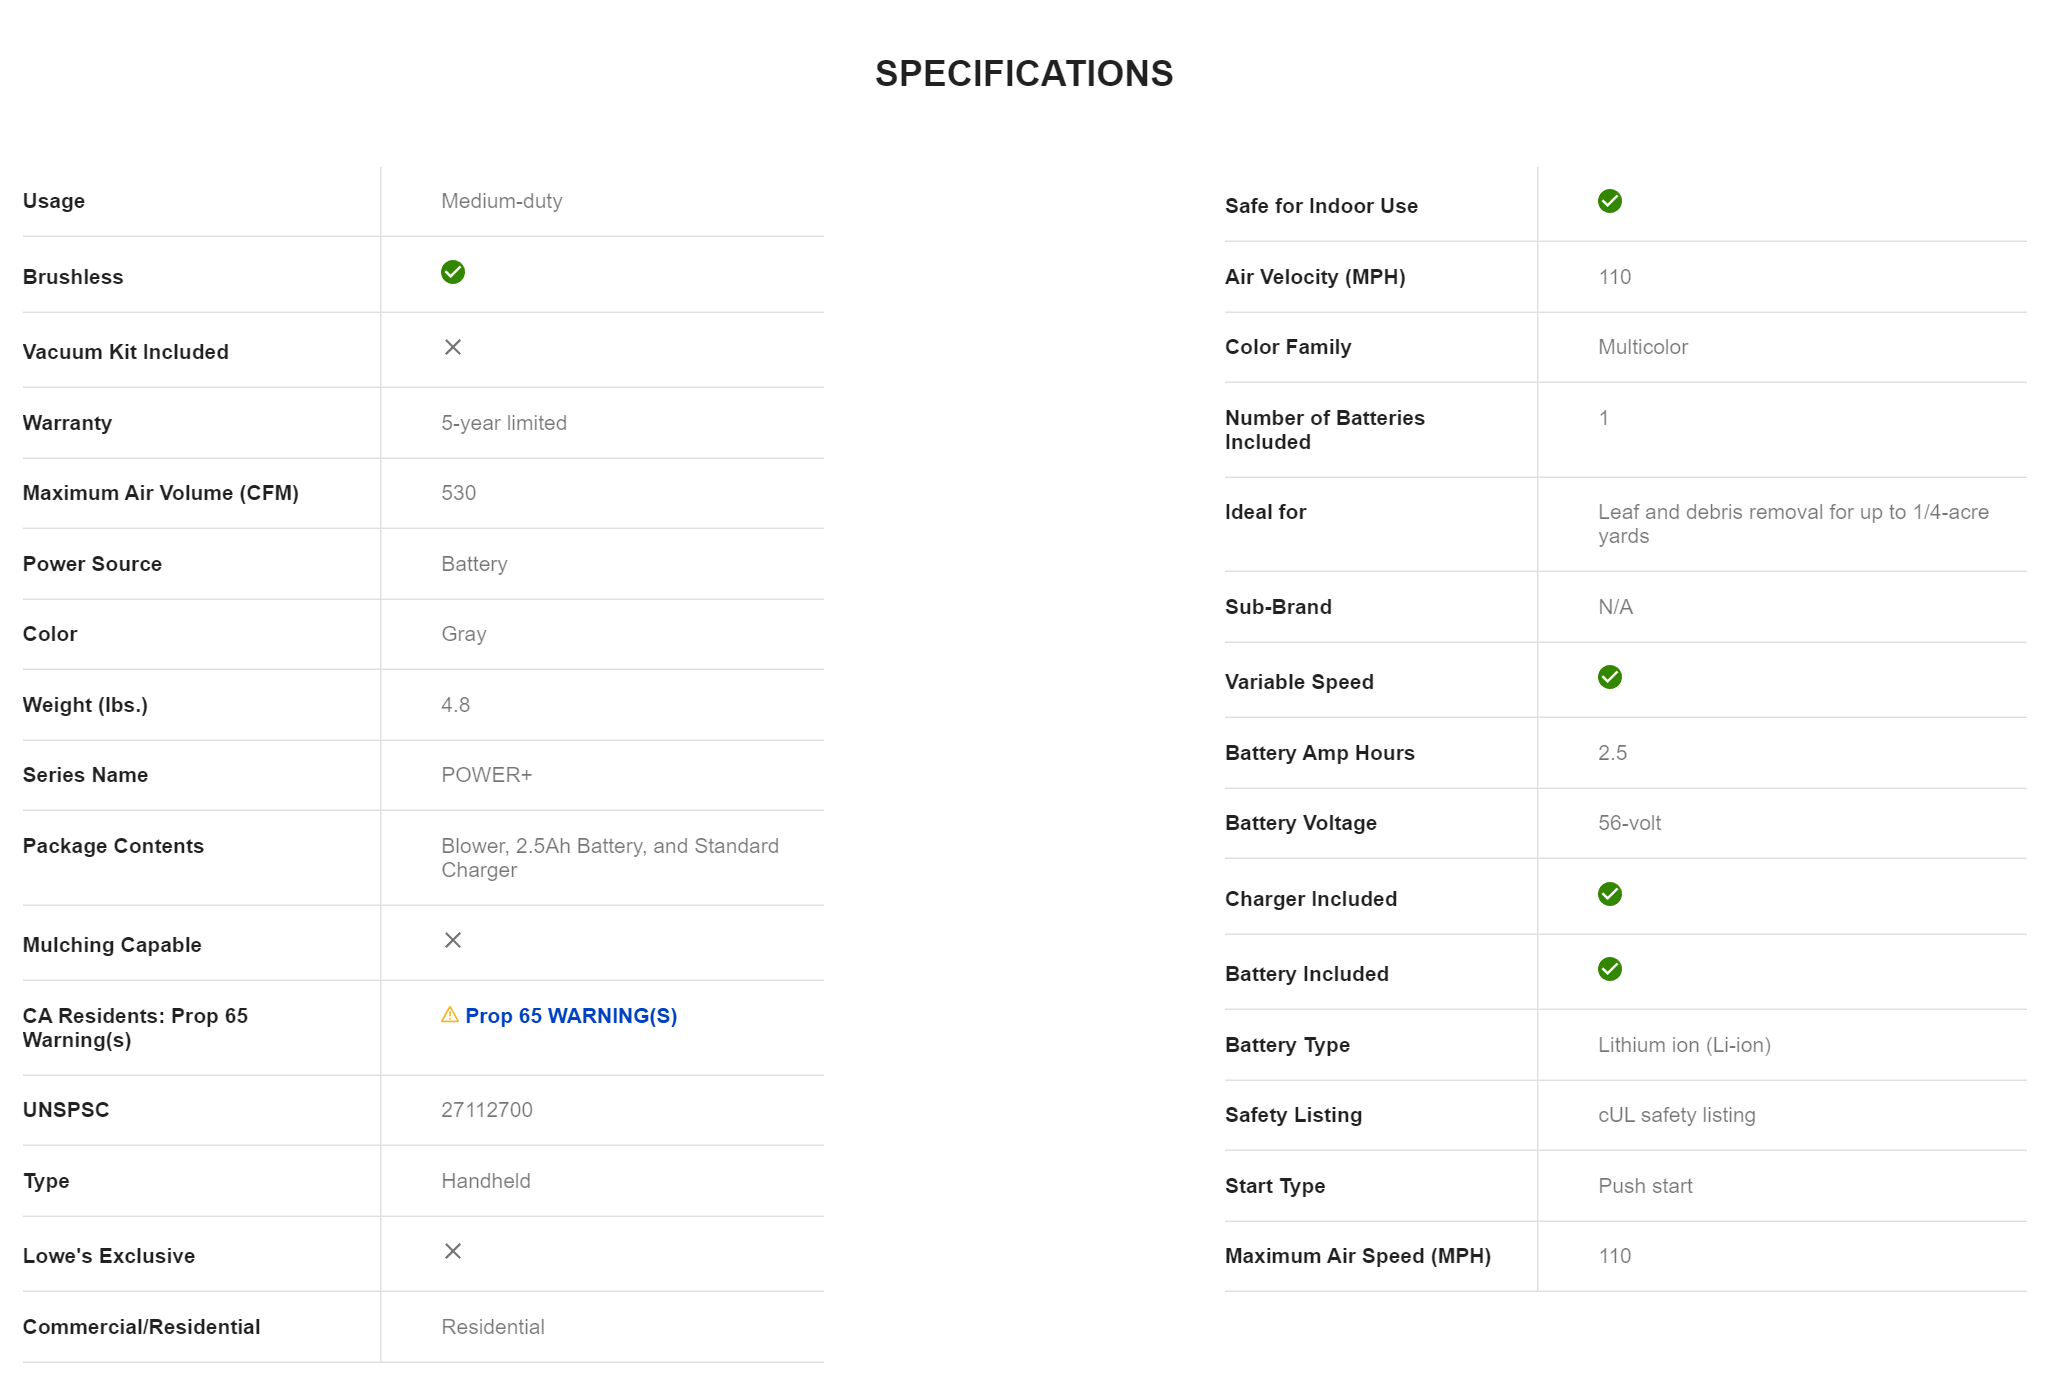Click the Package Contents description text
This screenshot has height=1384, width=2068.
click(x=609, y=858)
